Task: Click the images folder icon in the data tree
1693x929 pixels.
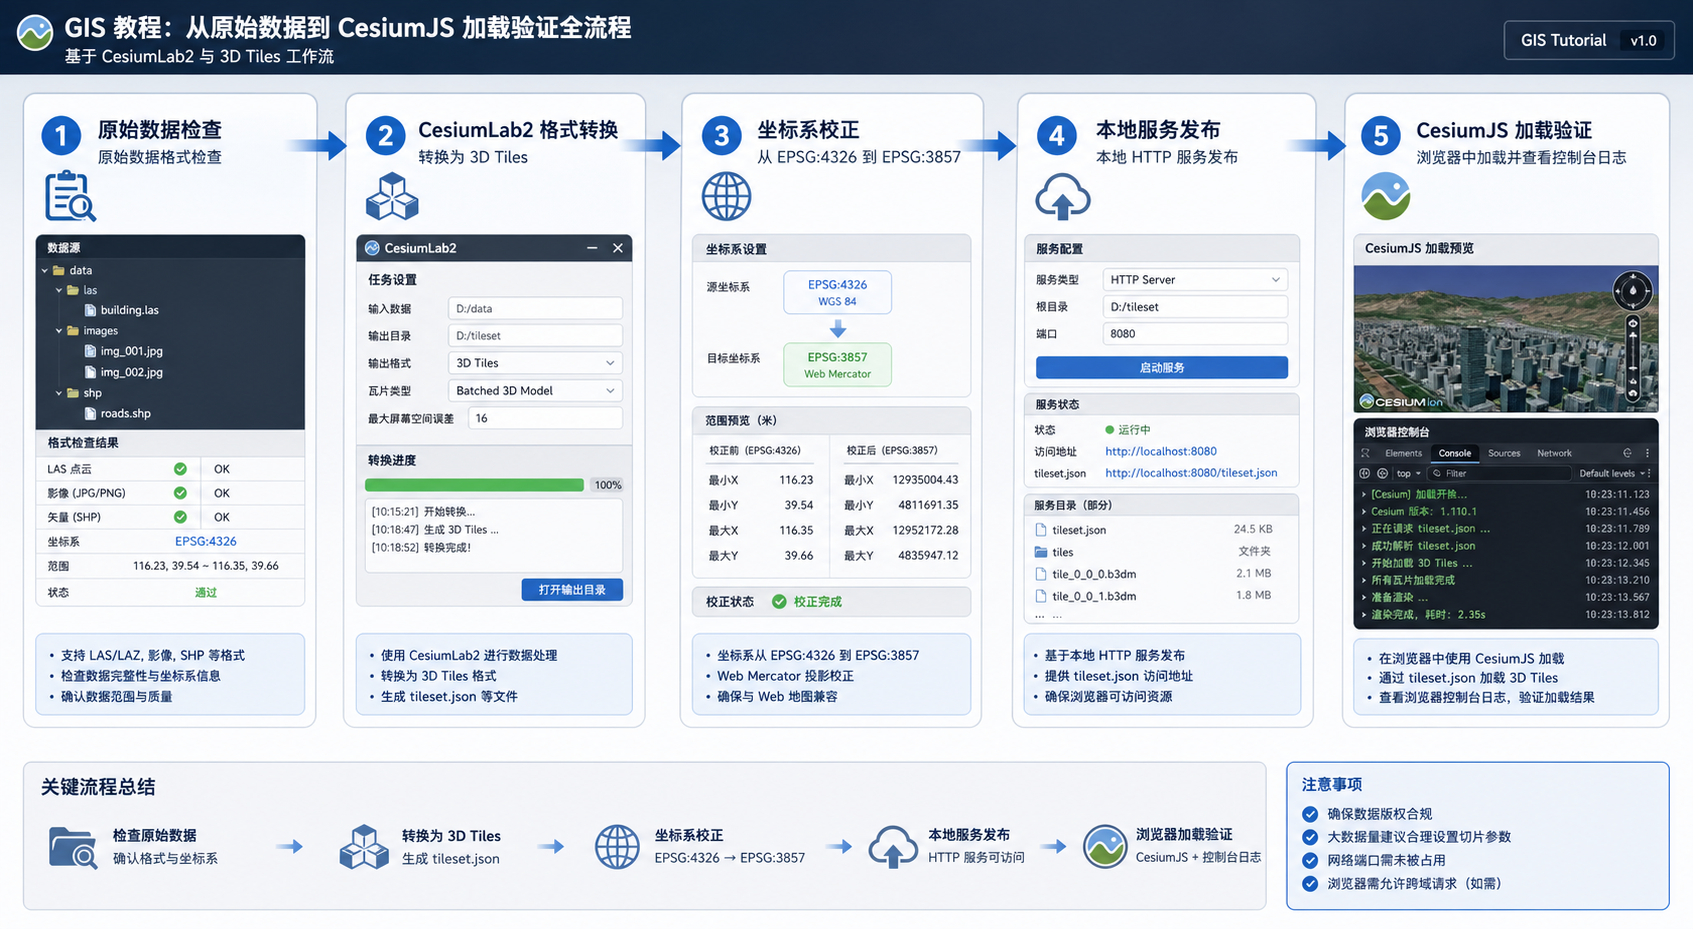Action: coord(72,331)
